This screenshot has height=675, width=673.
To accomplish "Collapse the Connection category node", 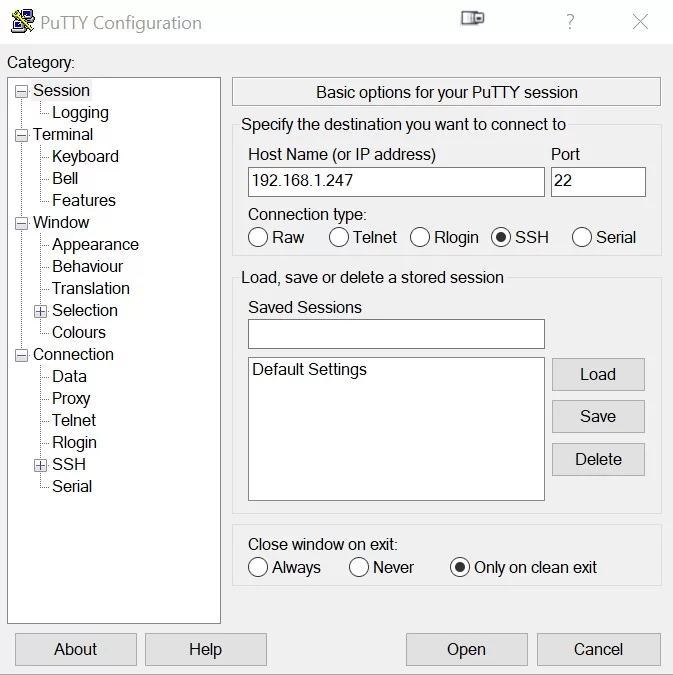I will click(22, 355).
